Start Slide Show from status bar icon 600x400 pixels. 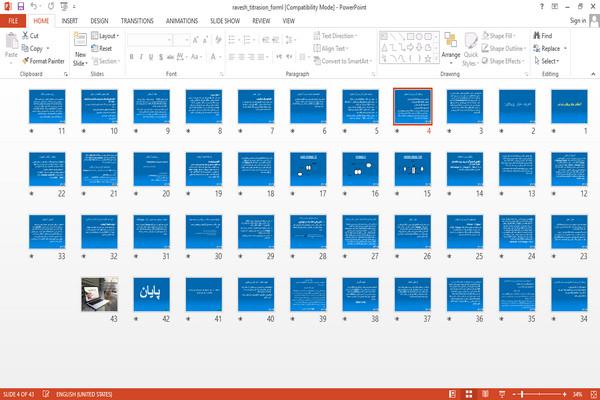pyautogui.click(x=502, y=394)
